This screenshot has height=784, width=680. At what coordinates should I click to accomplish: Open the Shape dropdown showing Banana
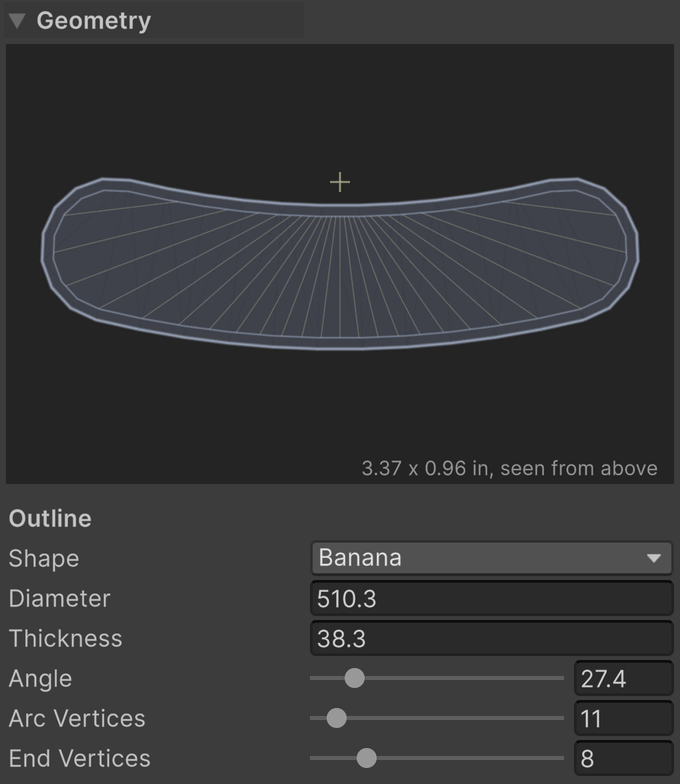[492, 558]
